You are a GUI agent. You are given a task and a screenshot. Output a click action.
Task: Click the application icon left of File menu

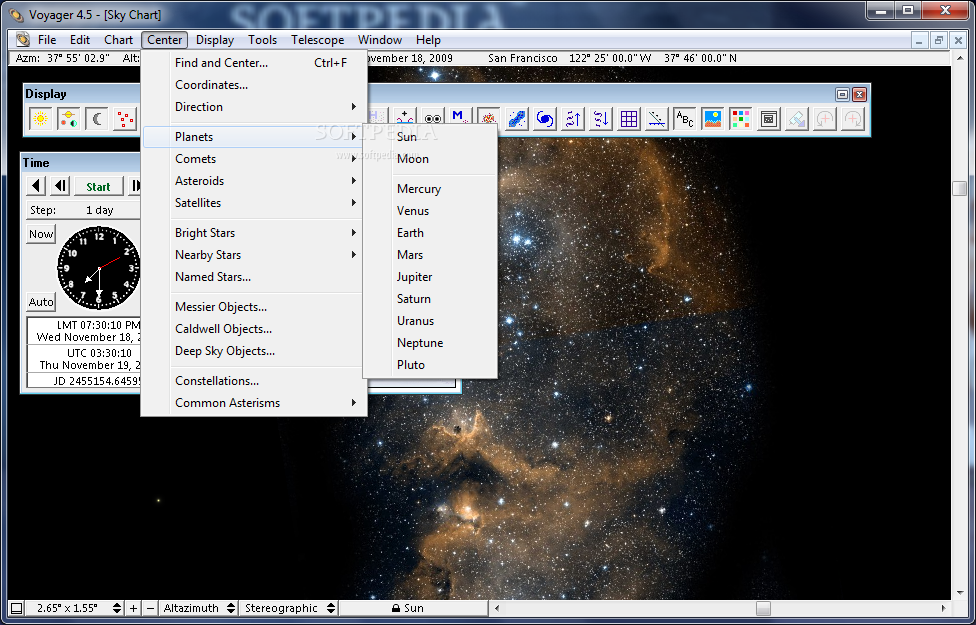pos(23,39)
